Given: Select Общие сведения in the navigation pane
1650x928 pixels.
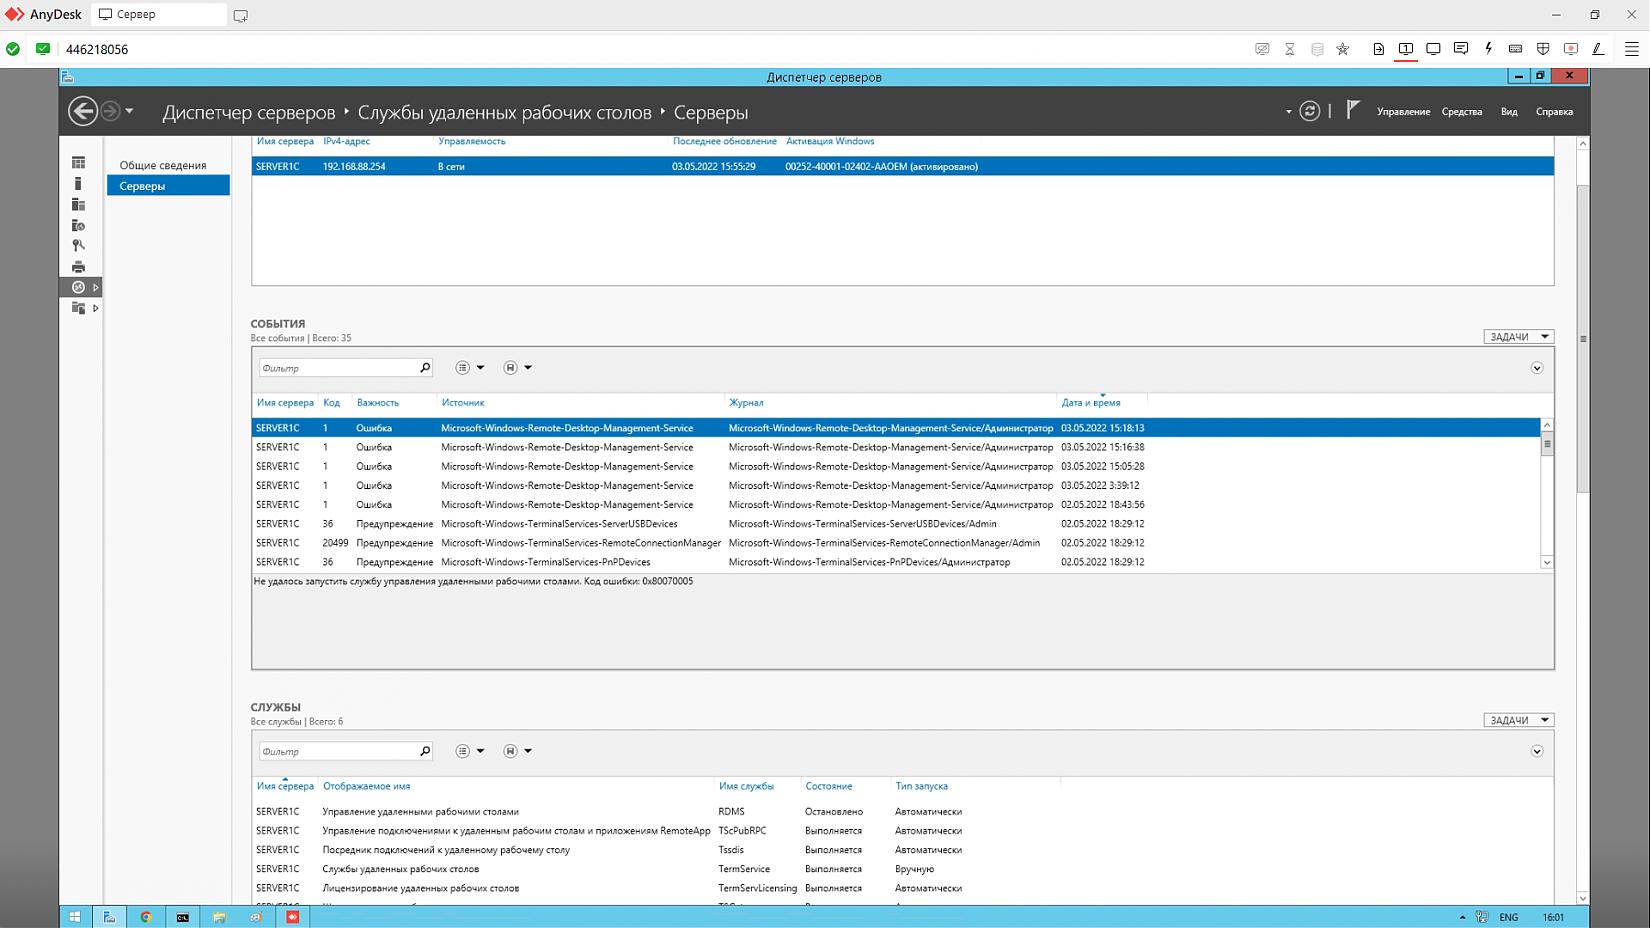Looking at the screenshot, I should 163,165.
